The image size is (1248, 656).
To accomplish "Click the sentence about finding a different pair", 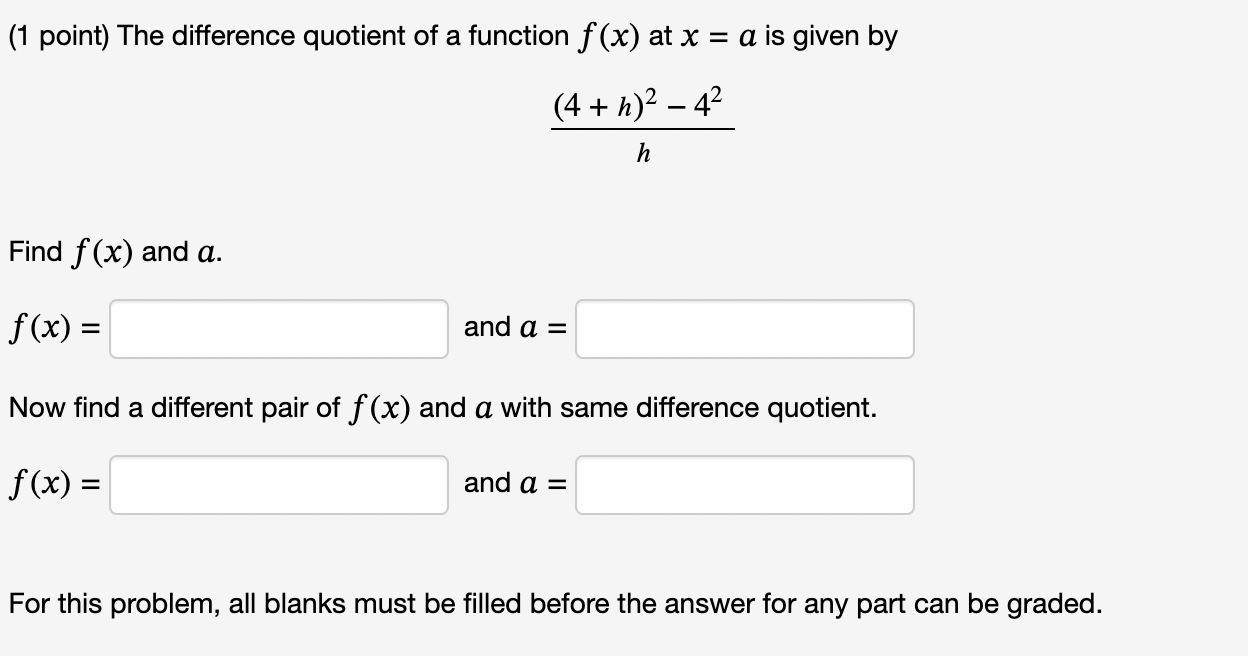I will pos(442,407).
